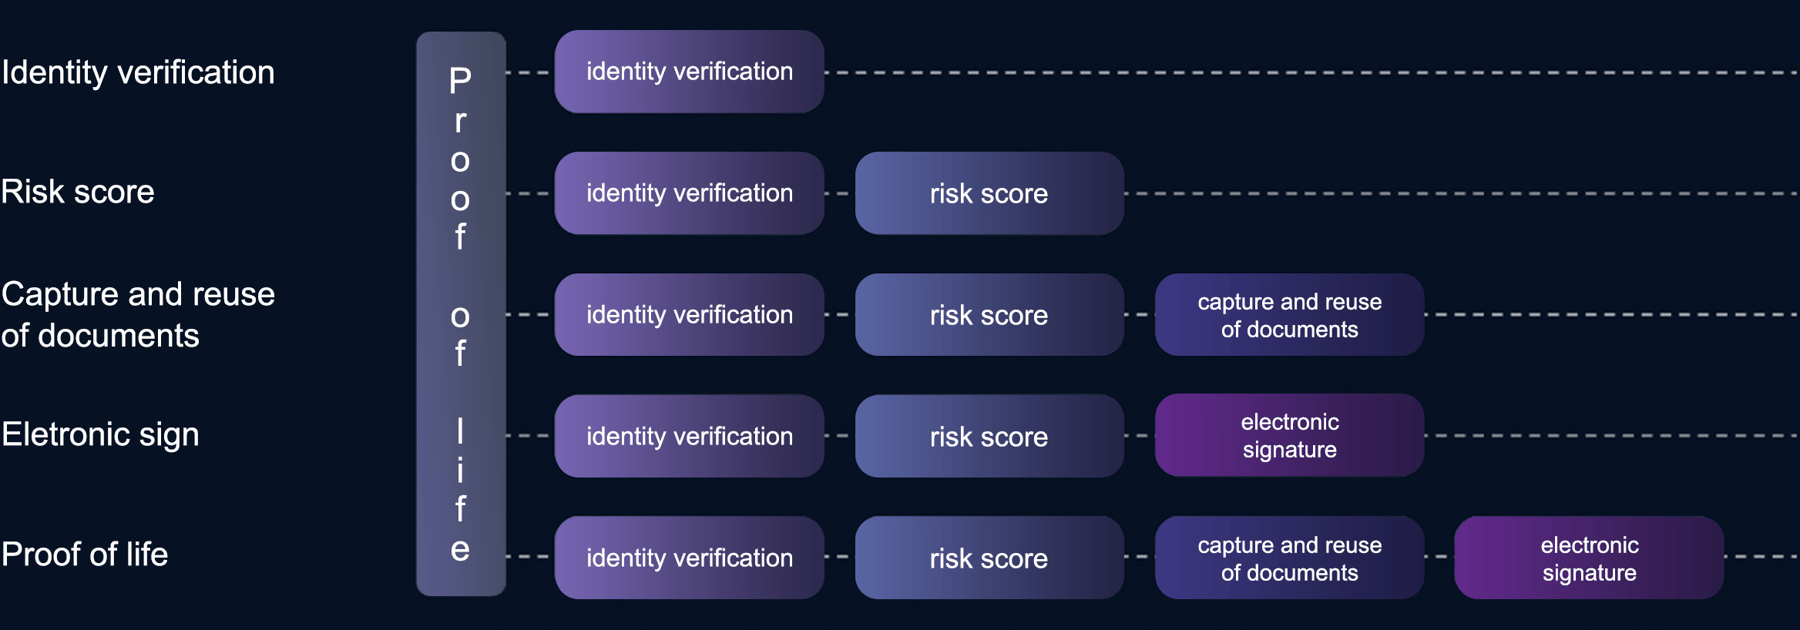This screenshot has width=1800, height=630.
Task: Choose capture and reuse pill in the bottom row
Action: (x=1289, y=558)
